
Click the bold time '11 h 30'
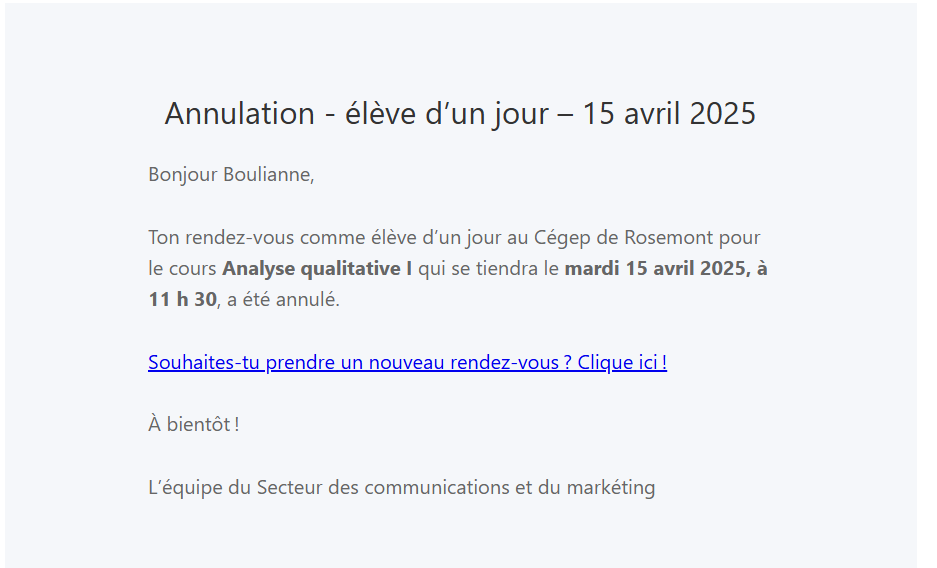[182, 300]
